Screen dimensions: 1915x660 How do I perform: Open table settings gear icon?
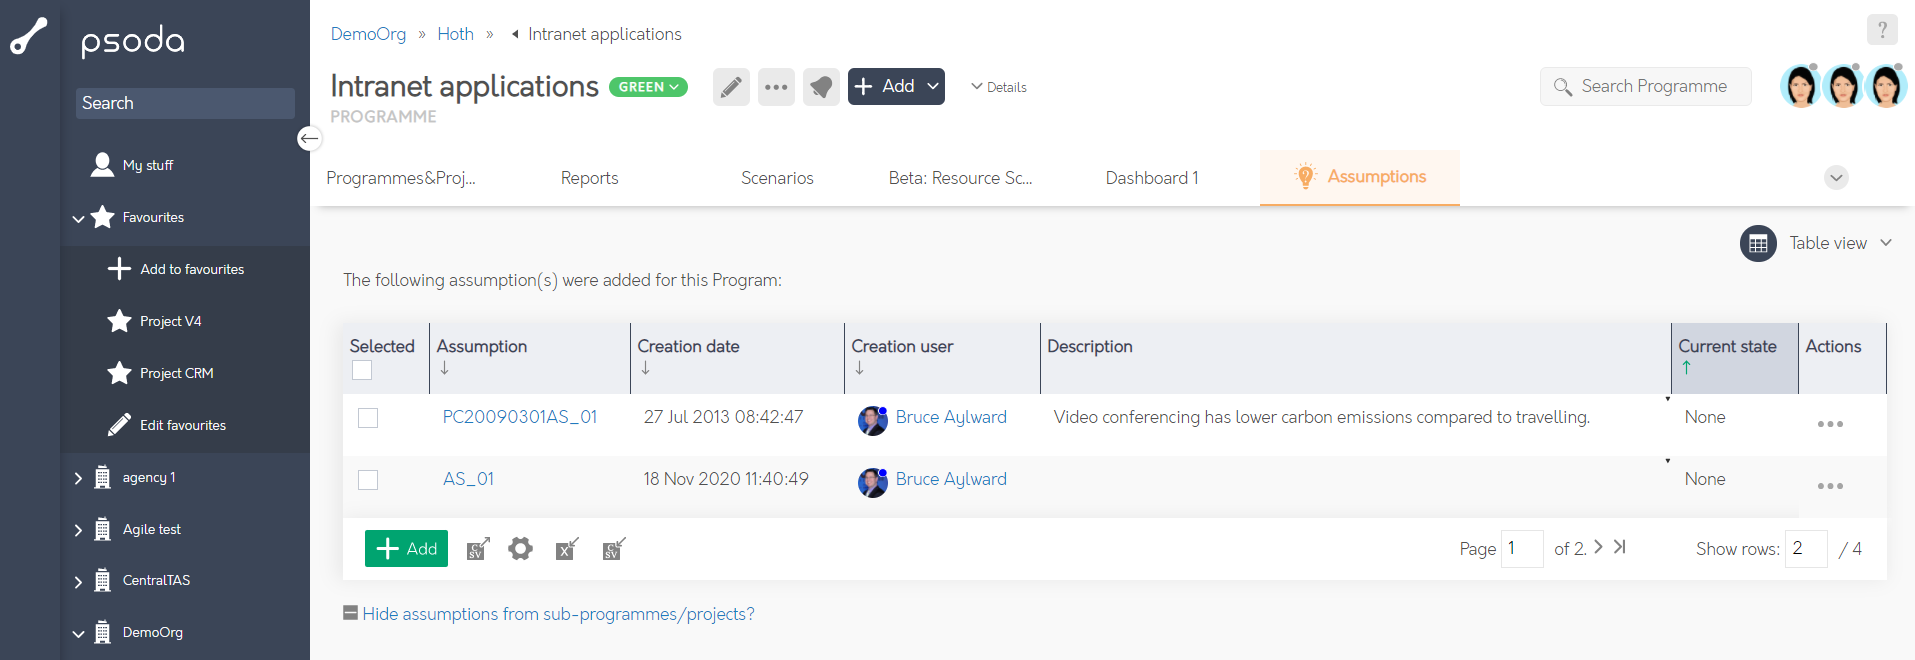(x=520, y=549)
